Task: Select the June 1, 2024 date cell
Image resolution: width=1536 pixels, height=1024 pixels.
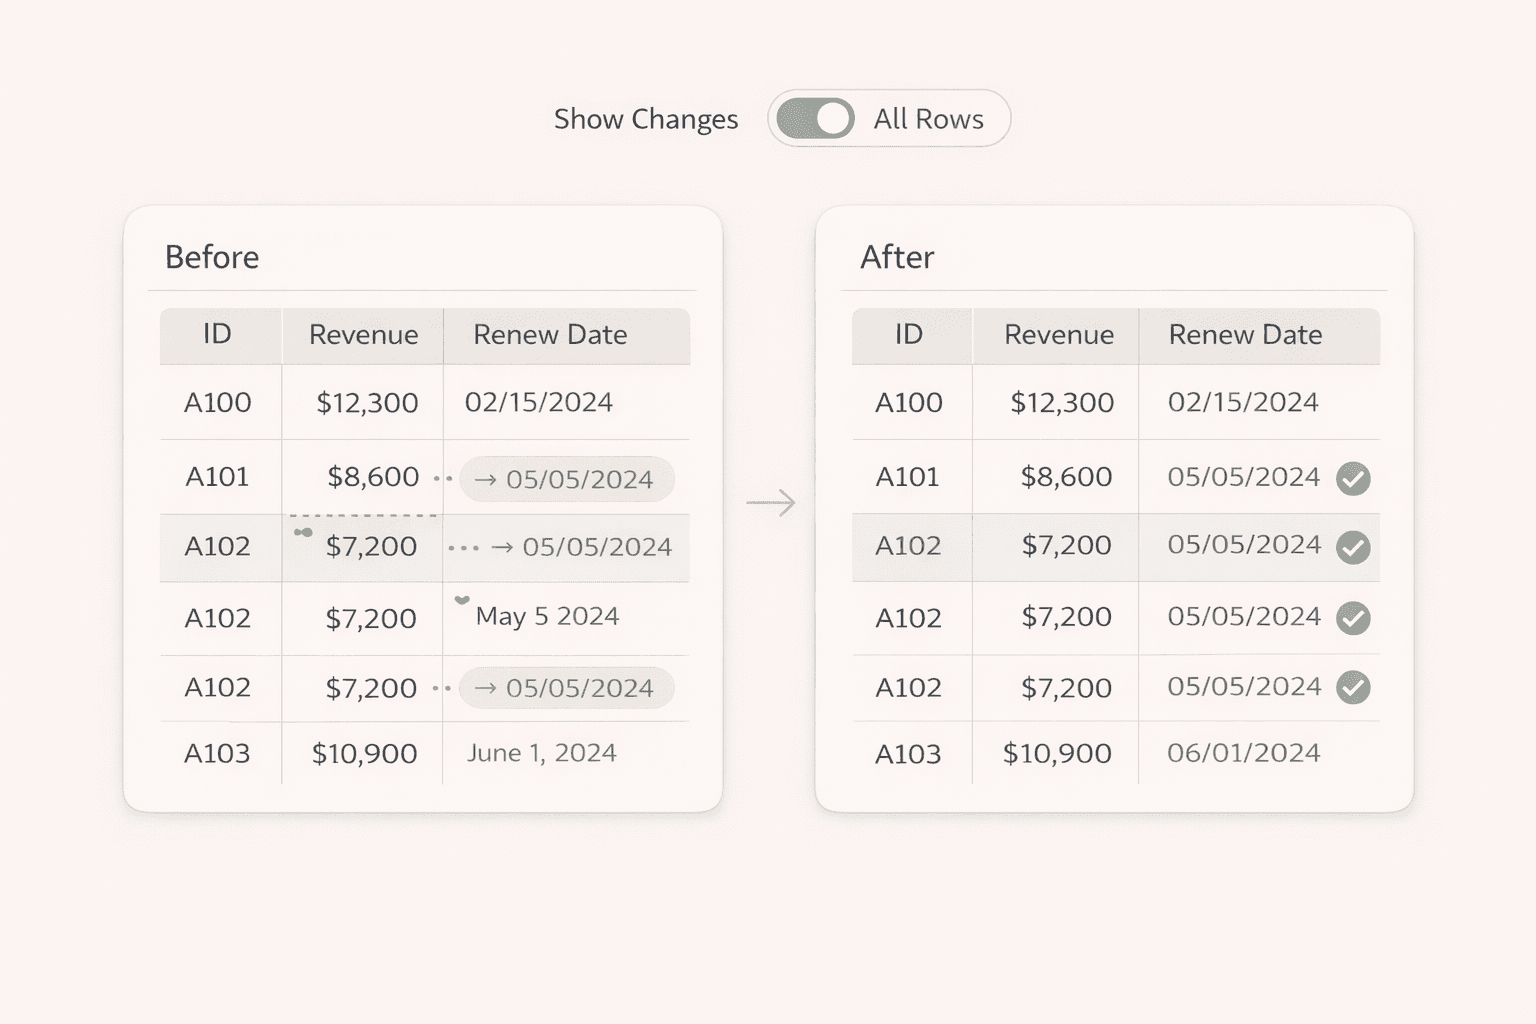Action: pos(541,753)
